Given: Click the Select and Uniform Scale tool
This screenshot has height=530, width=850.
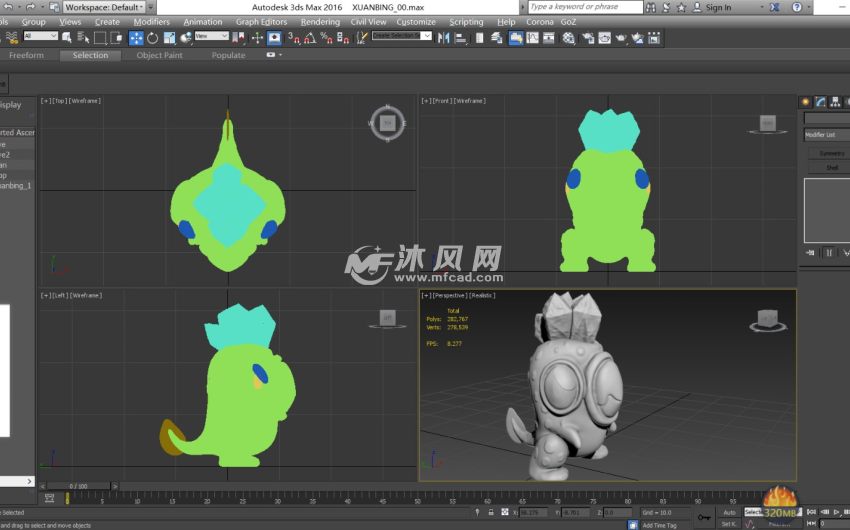Looking at the screenshot, I should click(168, 38).
